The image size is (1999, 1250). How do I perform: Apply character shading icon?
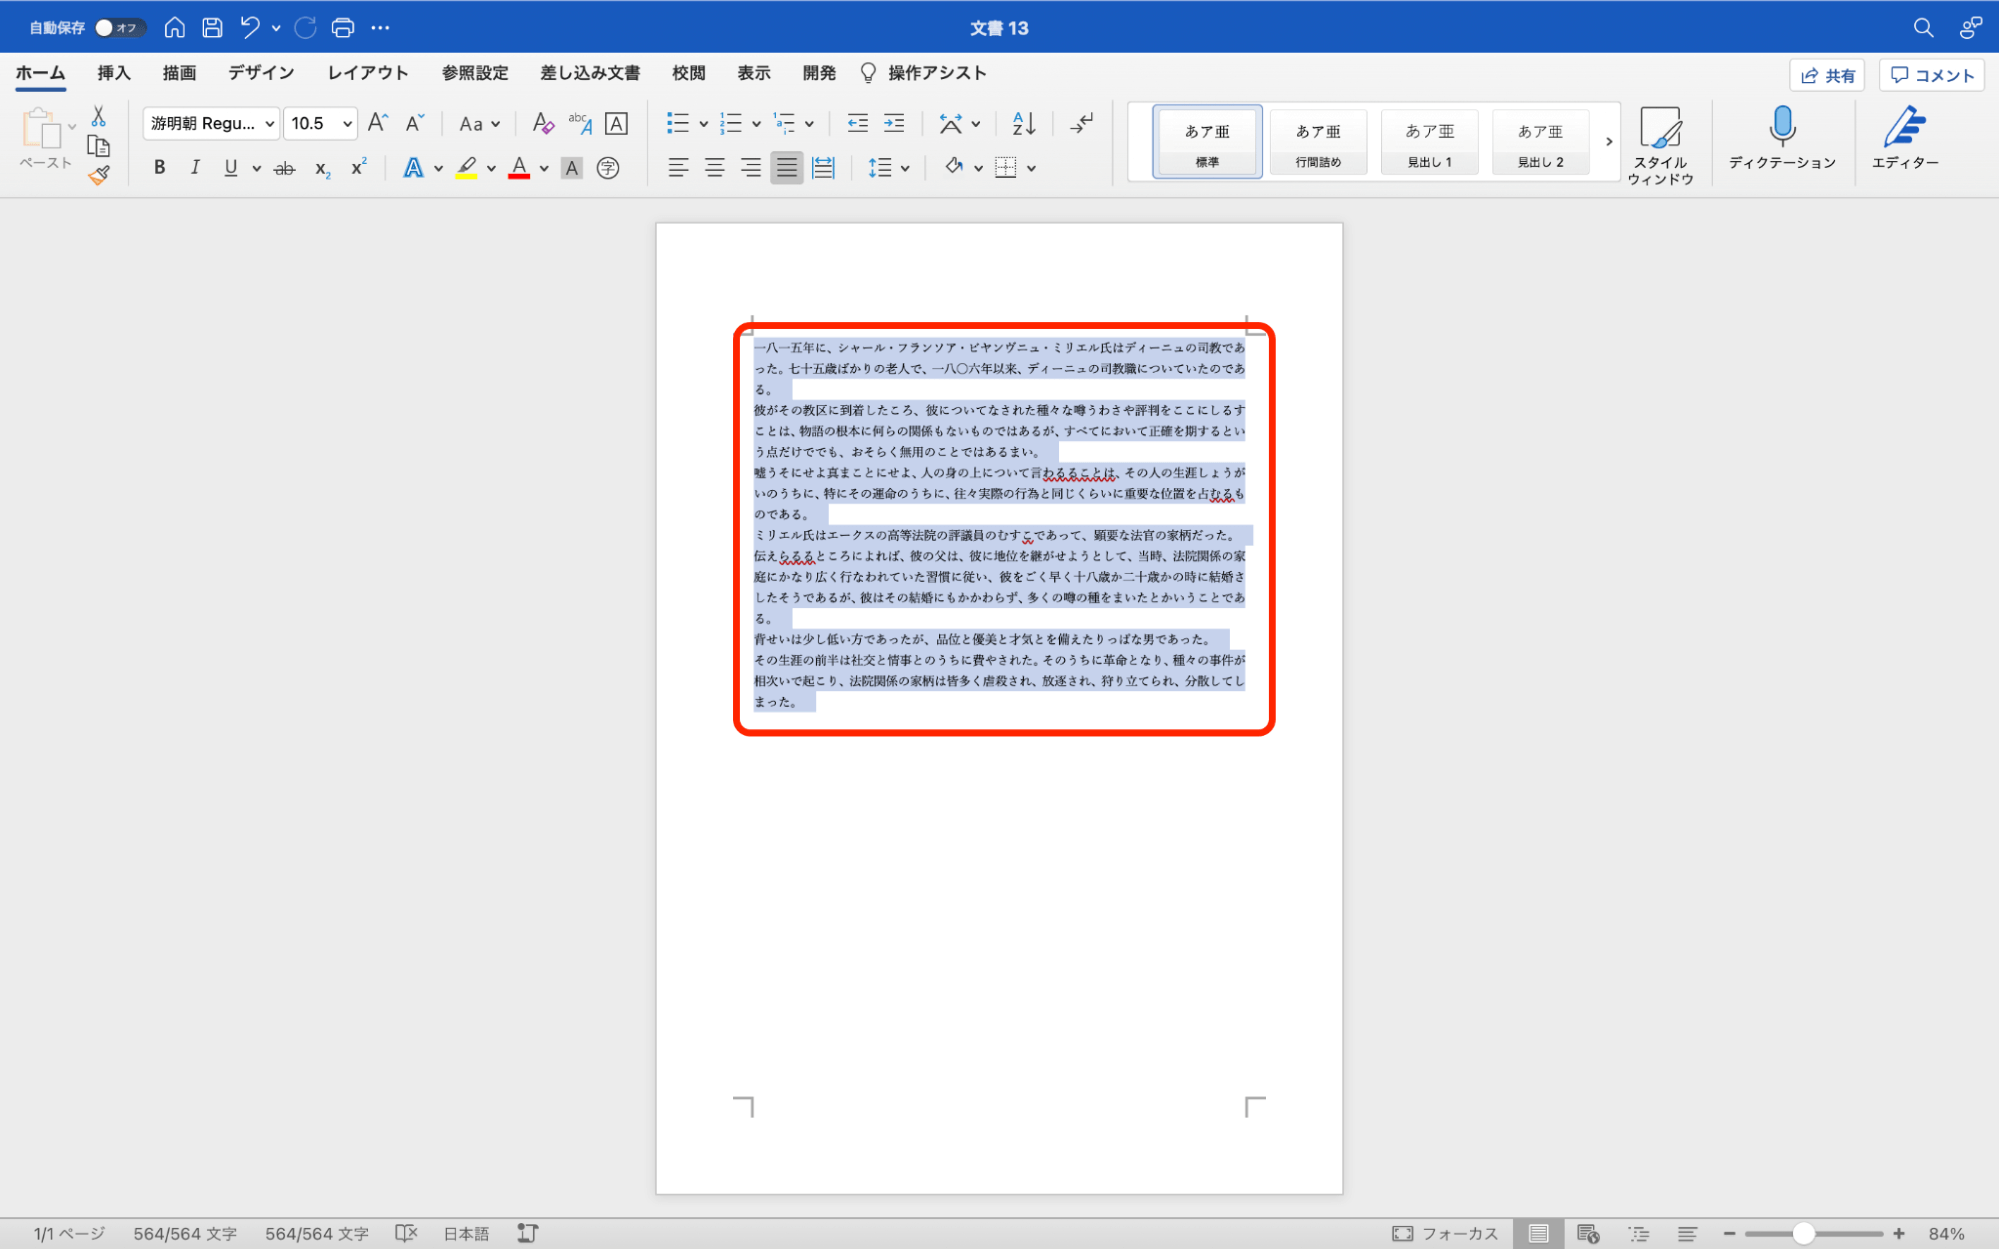point(572,168)
